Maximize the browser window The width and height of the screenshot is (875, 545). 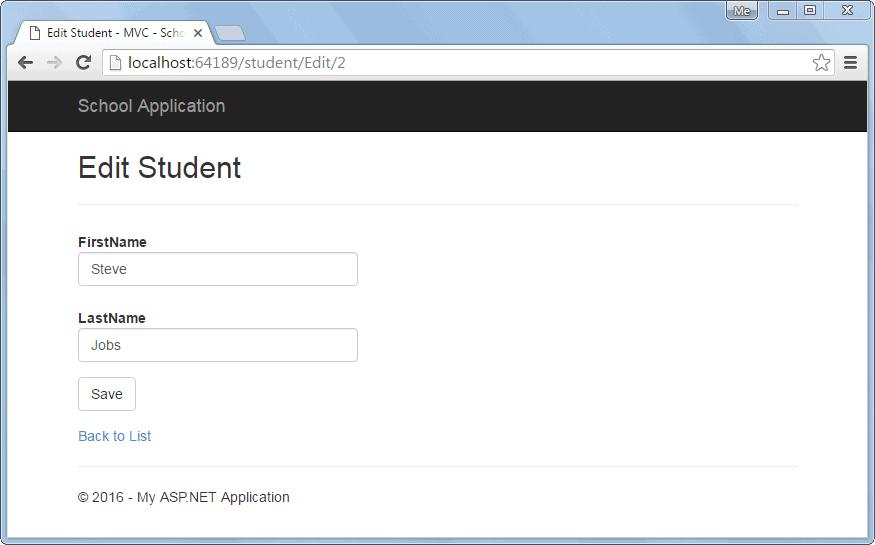[811, 11]
